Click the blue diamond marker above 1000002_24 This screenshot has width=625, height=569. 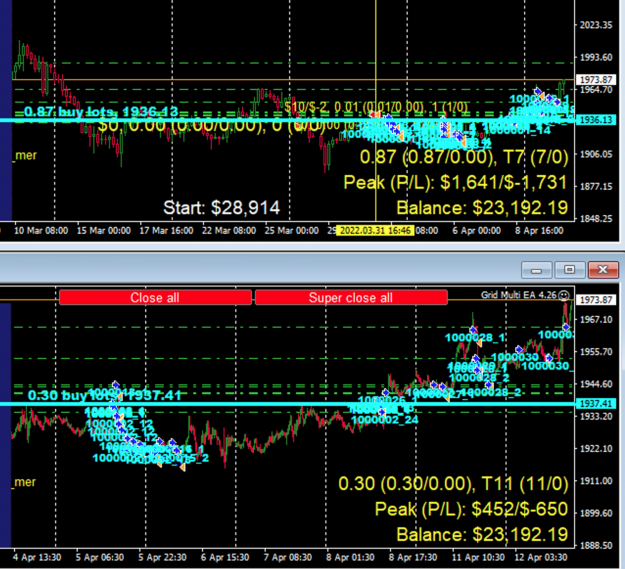[x=382, y=412]
